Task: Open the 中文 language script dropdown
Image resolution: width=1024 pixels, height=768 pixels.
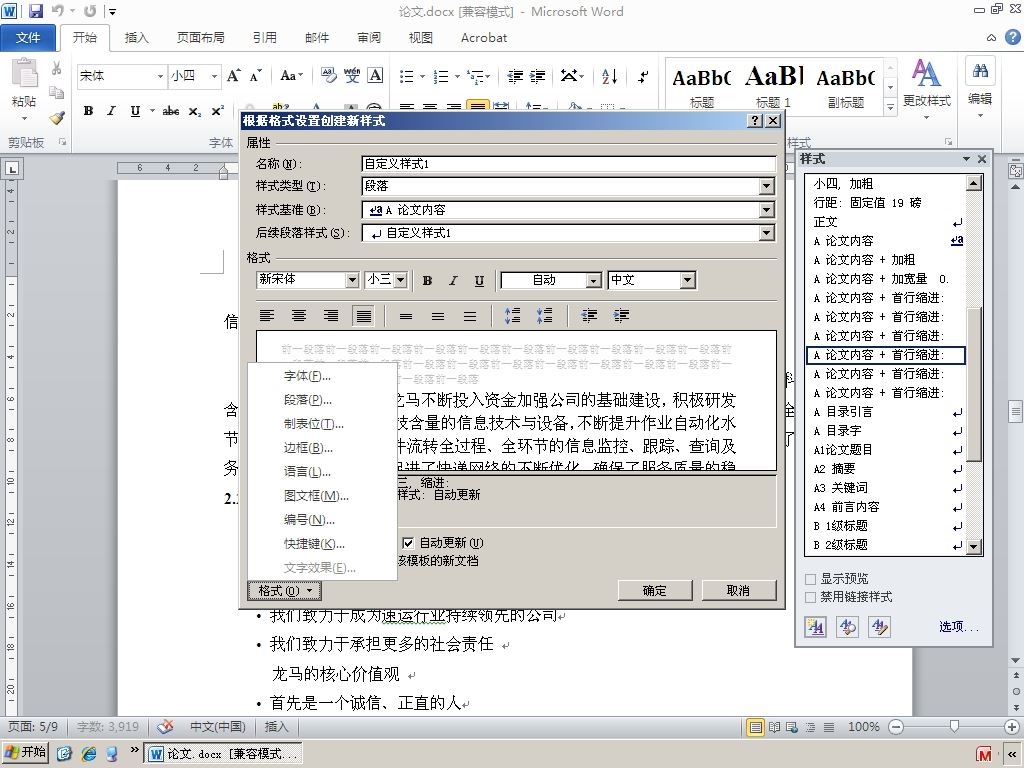Action: point(687,280)
